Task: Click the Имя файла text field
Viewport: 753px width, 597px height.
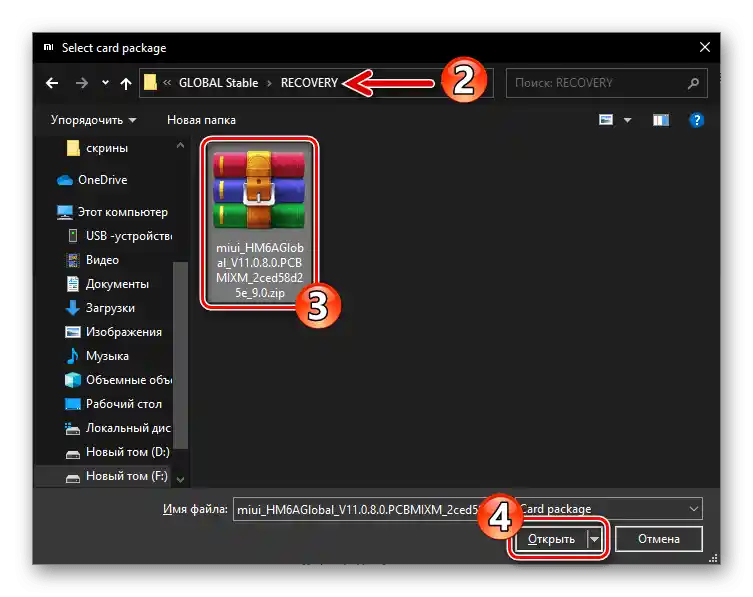Action: tap(360, 510)
